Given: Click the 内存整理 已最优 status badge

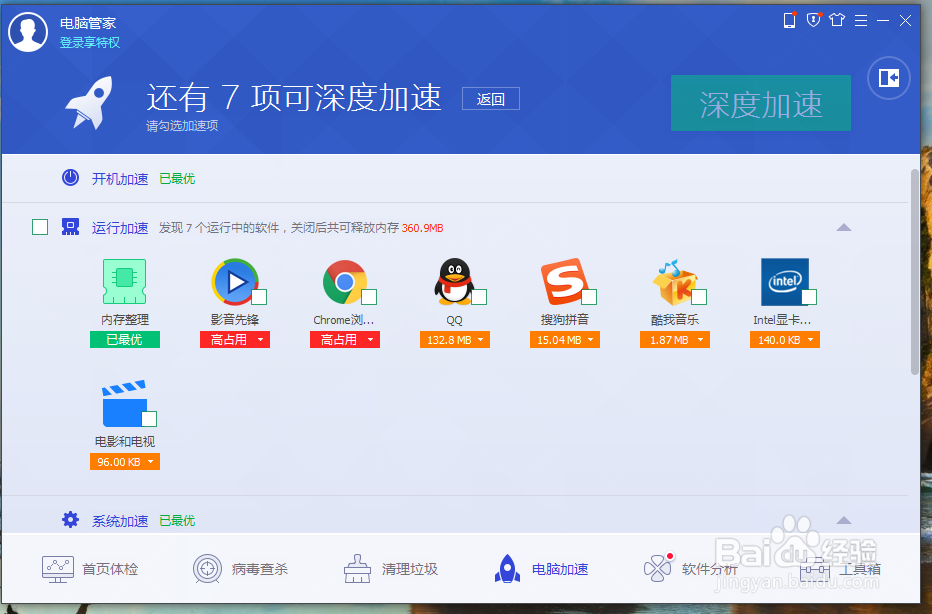Looking at the screenshot, I should click(x=125, y=339).
